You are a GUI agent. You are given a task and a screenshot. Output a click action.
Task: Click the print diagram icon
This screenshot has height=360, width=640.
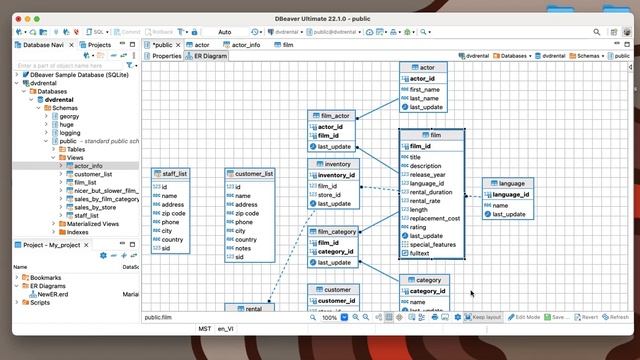(435, 317)
